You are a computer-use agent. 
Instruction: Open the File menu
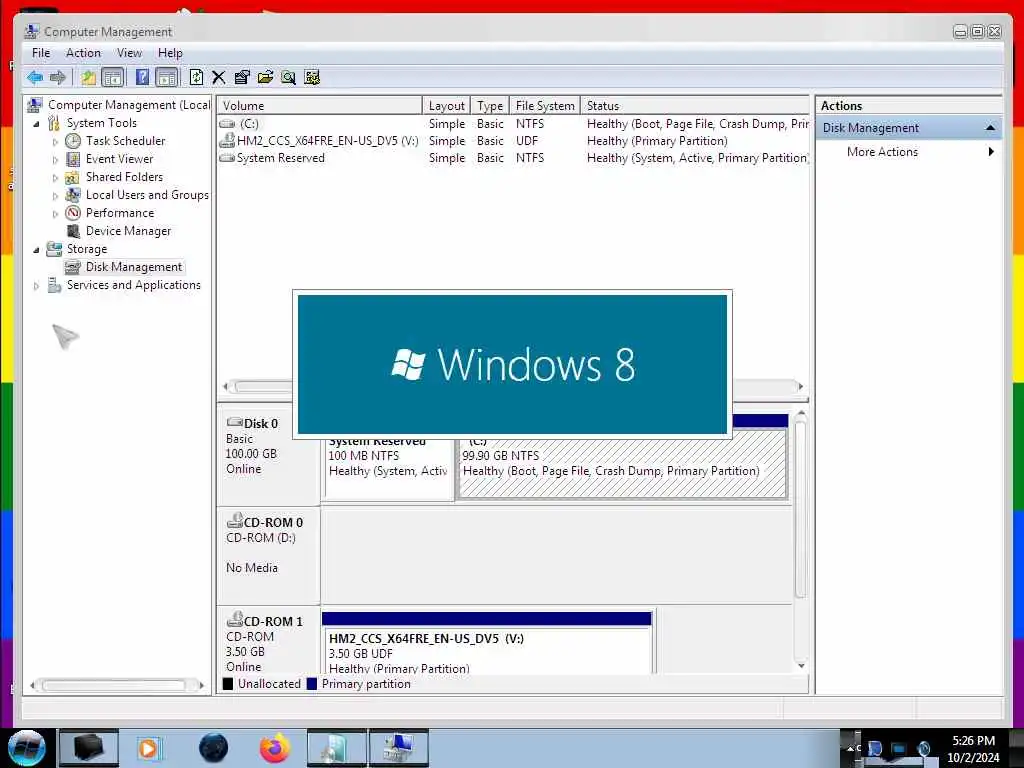(x=40, y=53)
